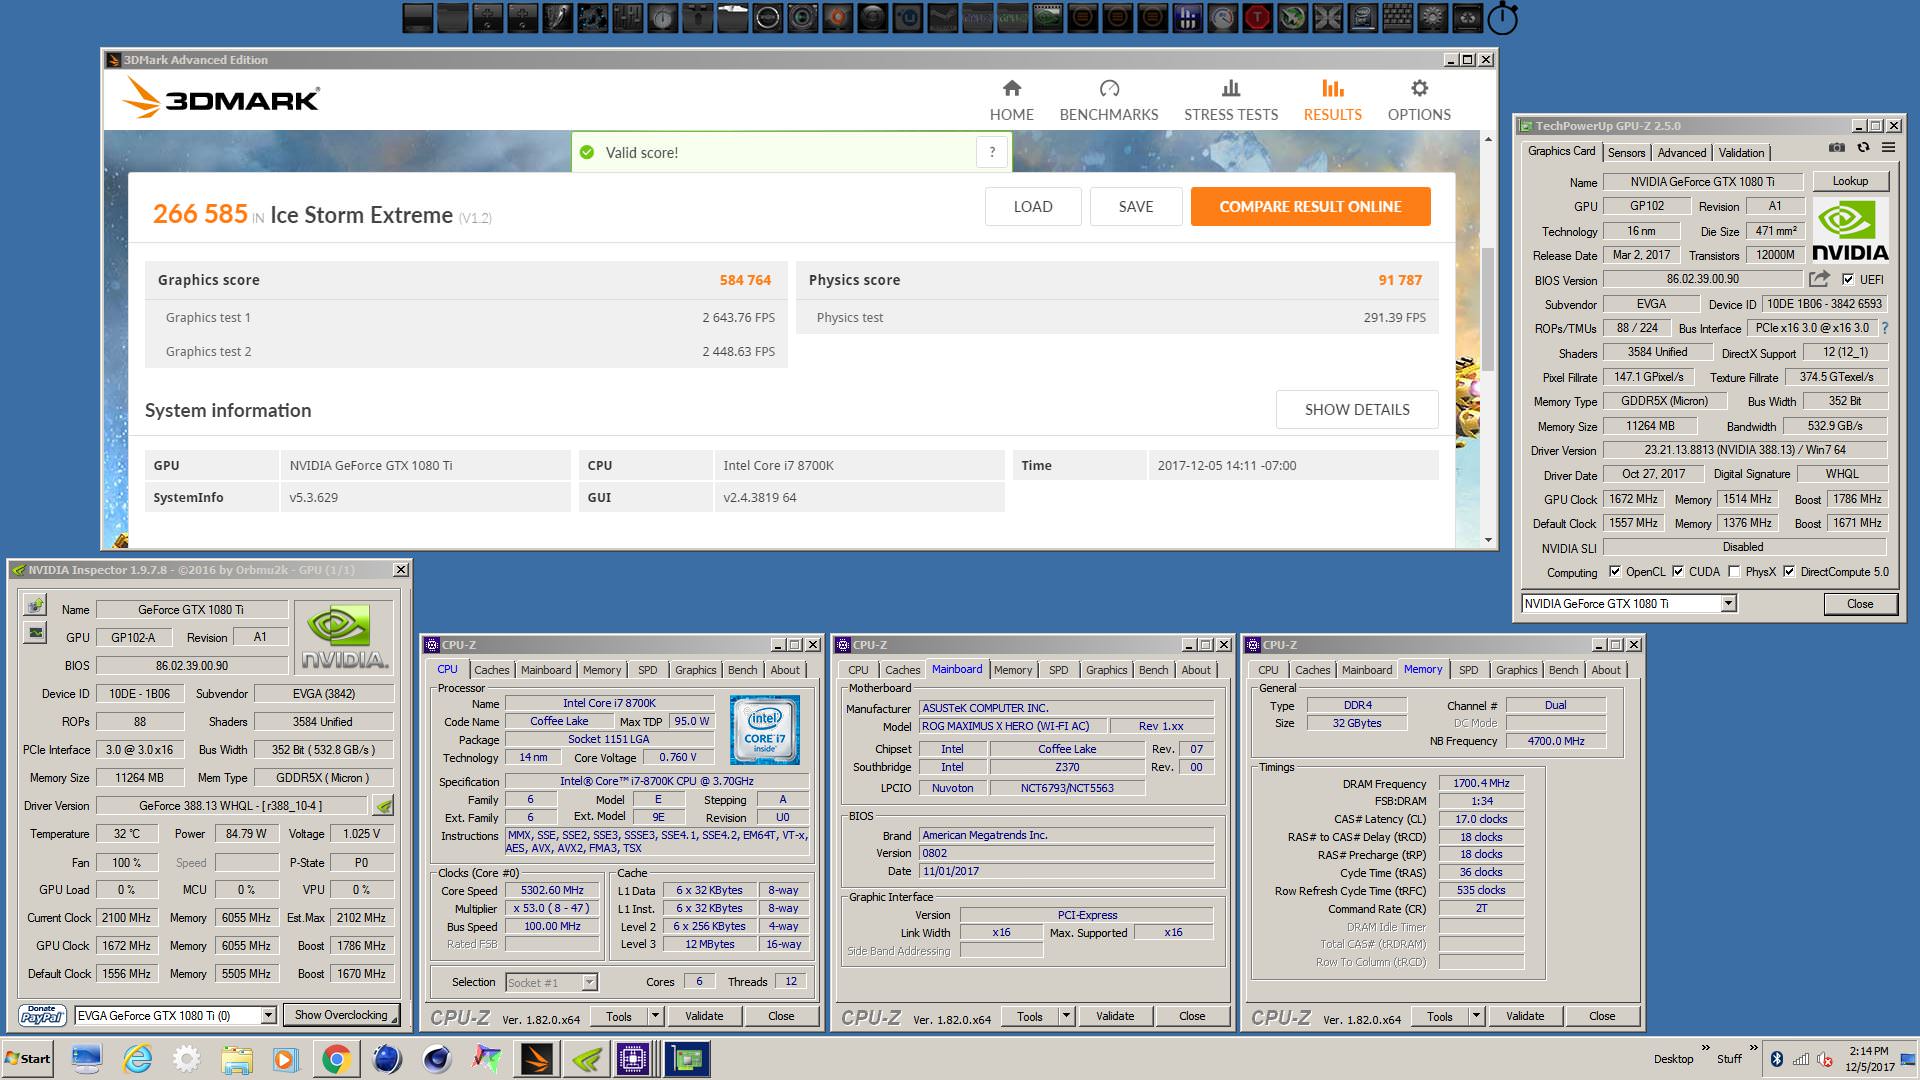Click the NVIDIA logo in GPU-Z
This screenshot has width=1920, height=1080.
(x=1850, y=230)
